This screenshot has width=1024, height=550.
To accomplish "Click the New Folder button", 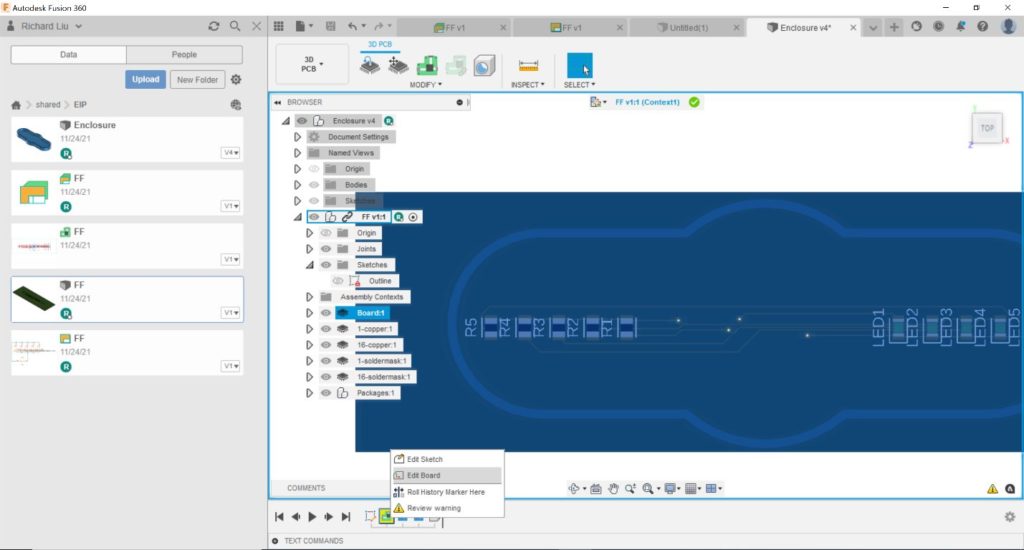I will coord(197,80).
